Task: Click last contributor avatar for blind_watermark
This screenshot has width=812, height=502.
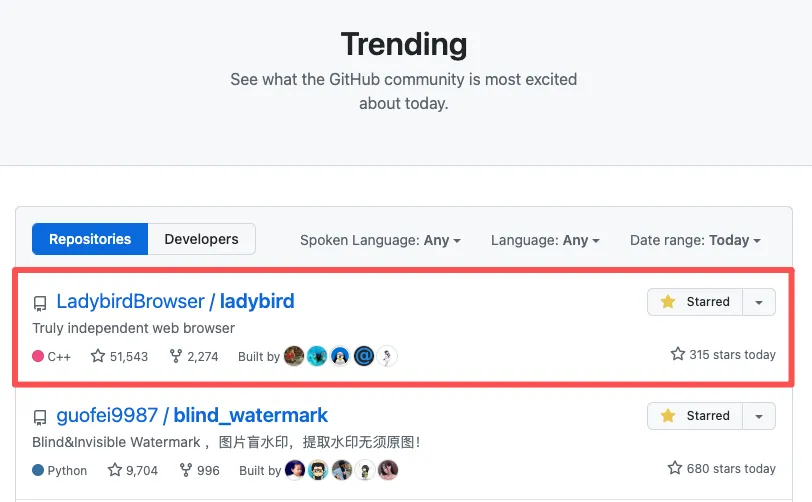Action: coord(388,470)
